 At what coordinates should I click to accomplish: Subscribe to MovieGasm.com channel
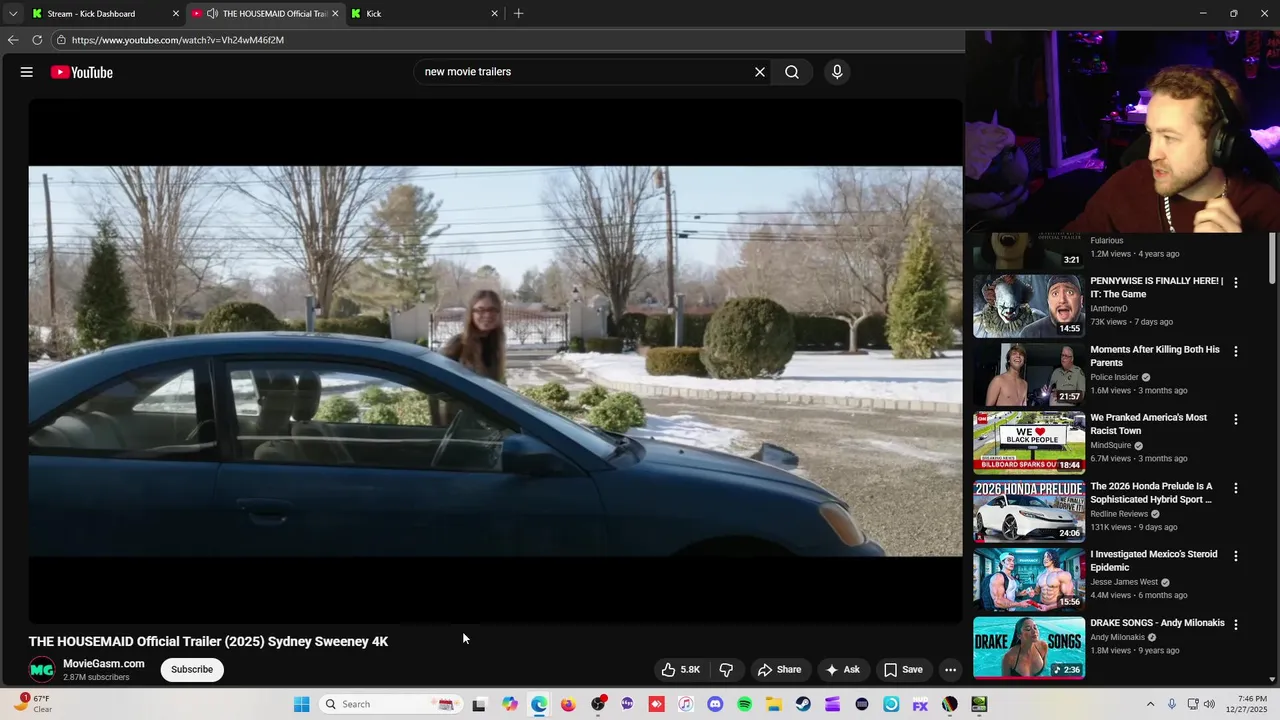[x=192, y=670]
